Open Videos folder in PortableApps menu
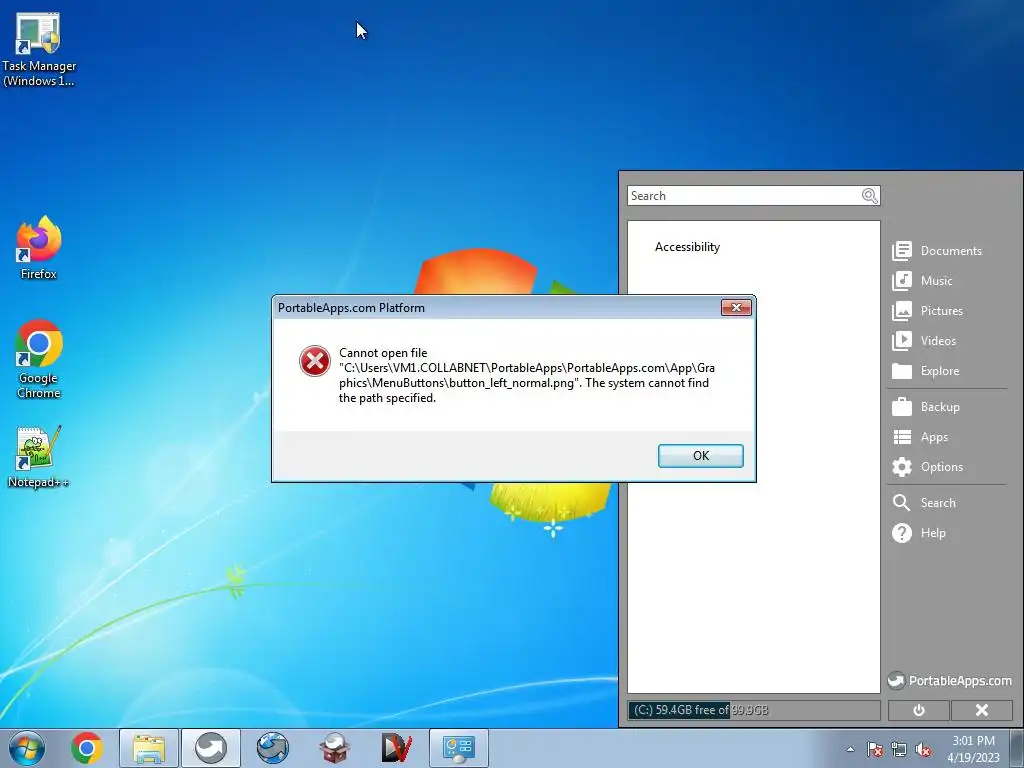The image size is (1024, 768). point(925,341)
